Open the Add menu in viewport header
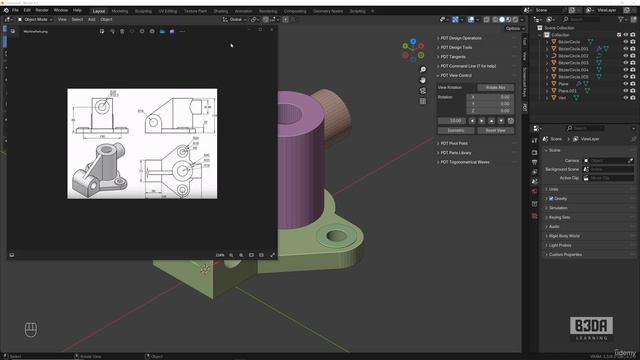 [x=91, y=20]
